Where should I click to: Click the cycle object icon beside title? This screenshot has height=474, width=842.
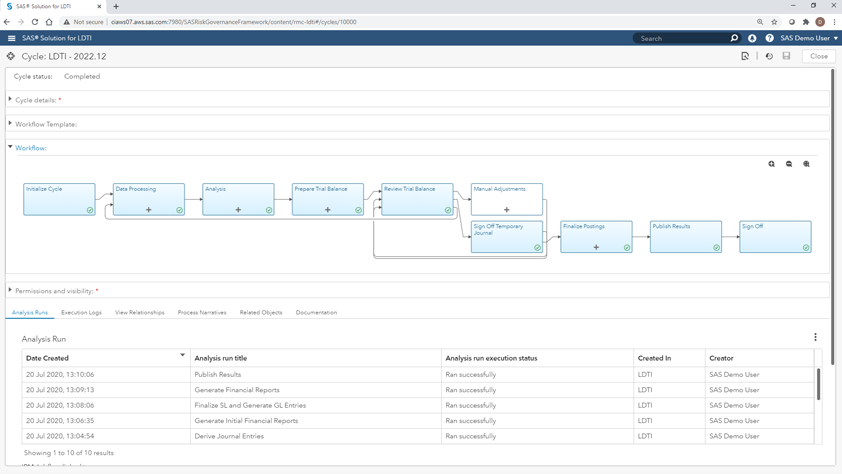point(11,56)
